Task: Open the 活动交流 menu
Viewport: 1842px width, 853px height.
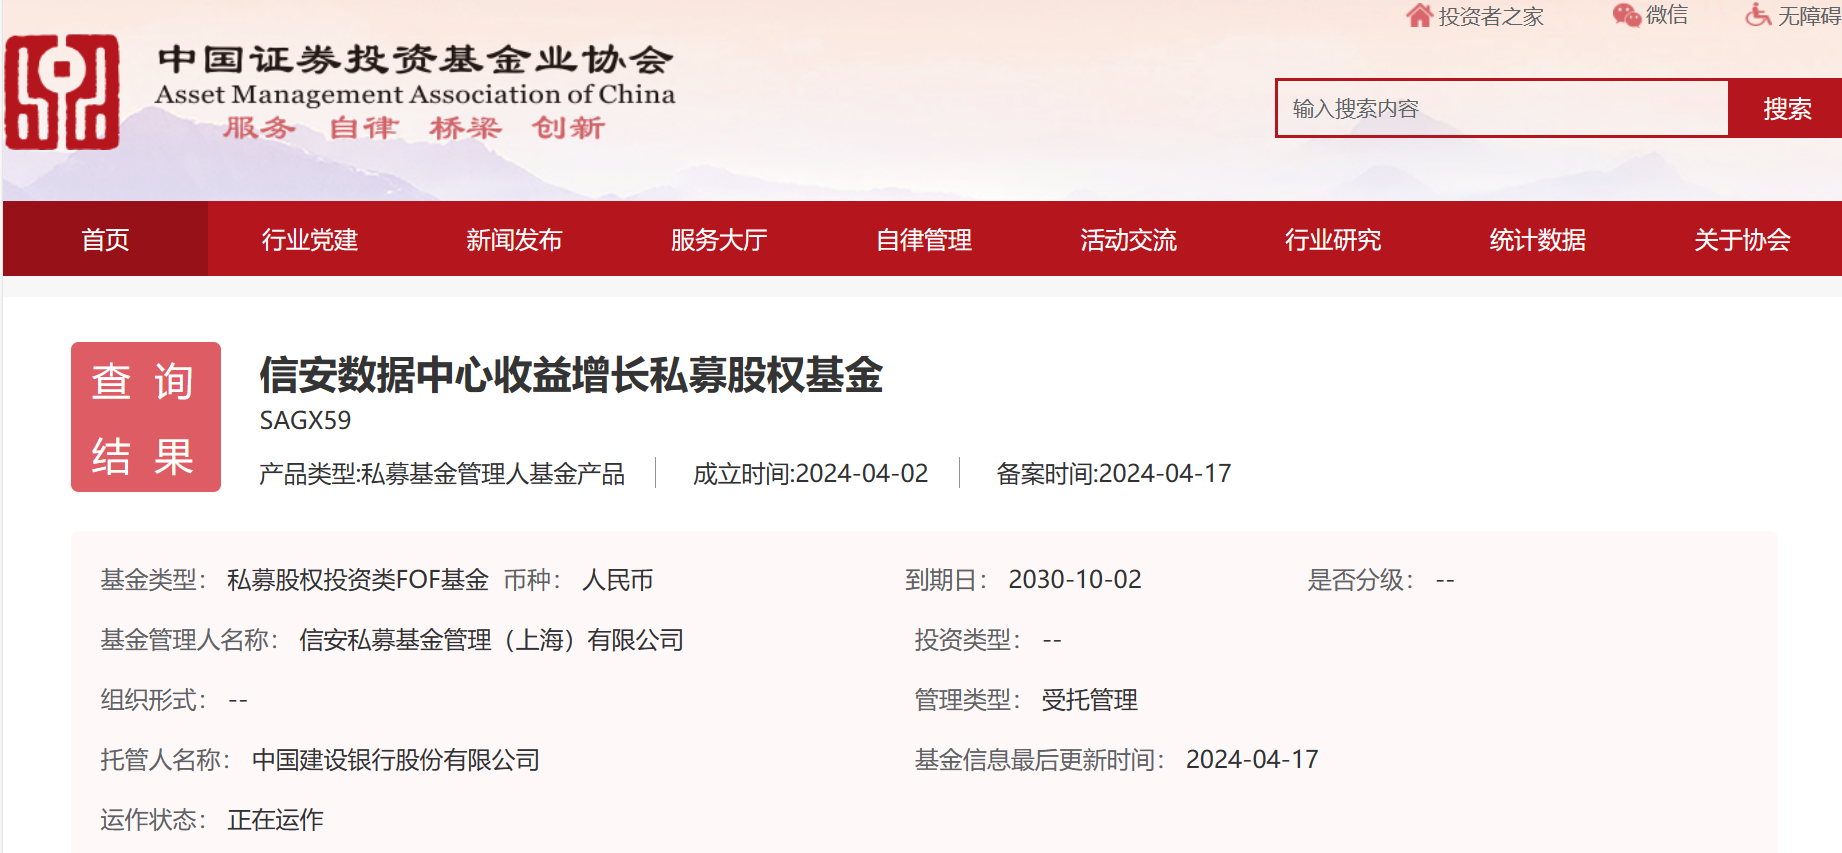Action: [1128, 239]
